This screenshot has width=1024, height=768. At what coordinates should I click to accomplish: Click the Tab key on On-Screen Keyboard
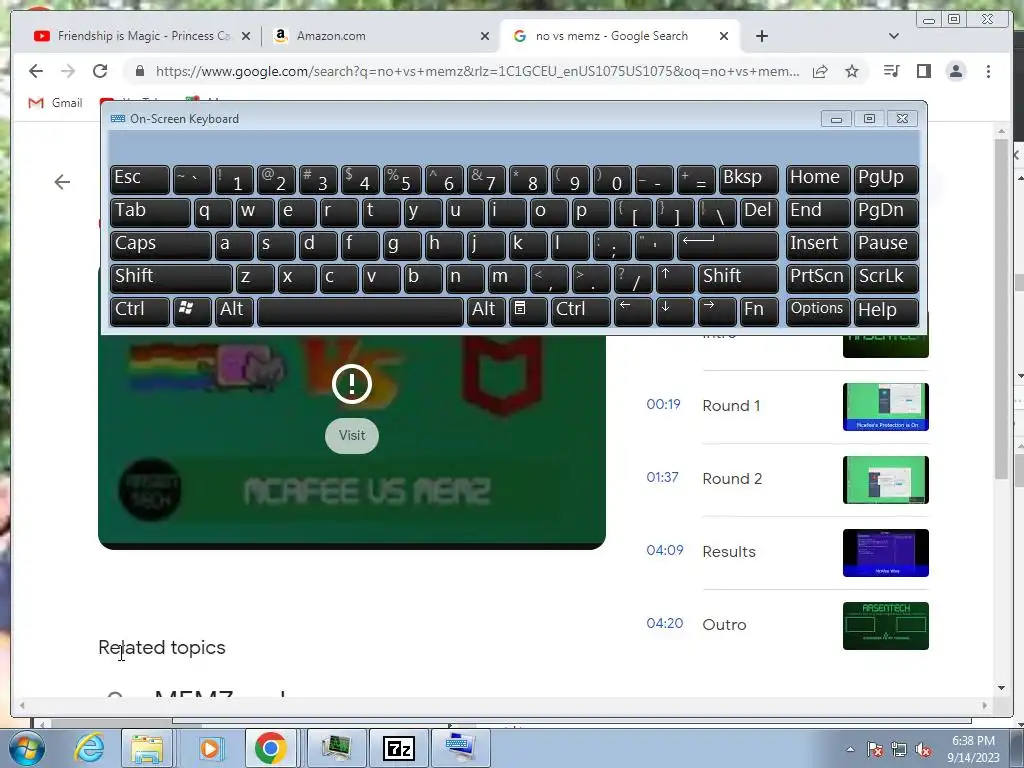pyautogui.click(x=150, y=212)
